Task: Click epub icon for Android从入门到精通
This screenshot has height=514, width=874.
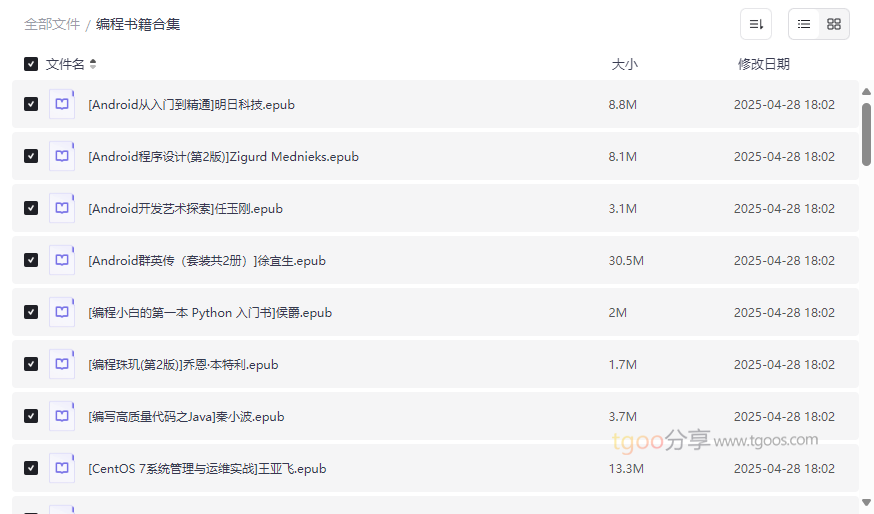Action: click(62, 104)
